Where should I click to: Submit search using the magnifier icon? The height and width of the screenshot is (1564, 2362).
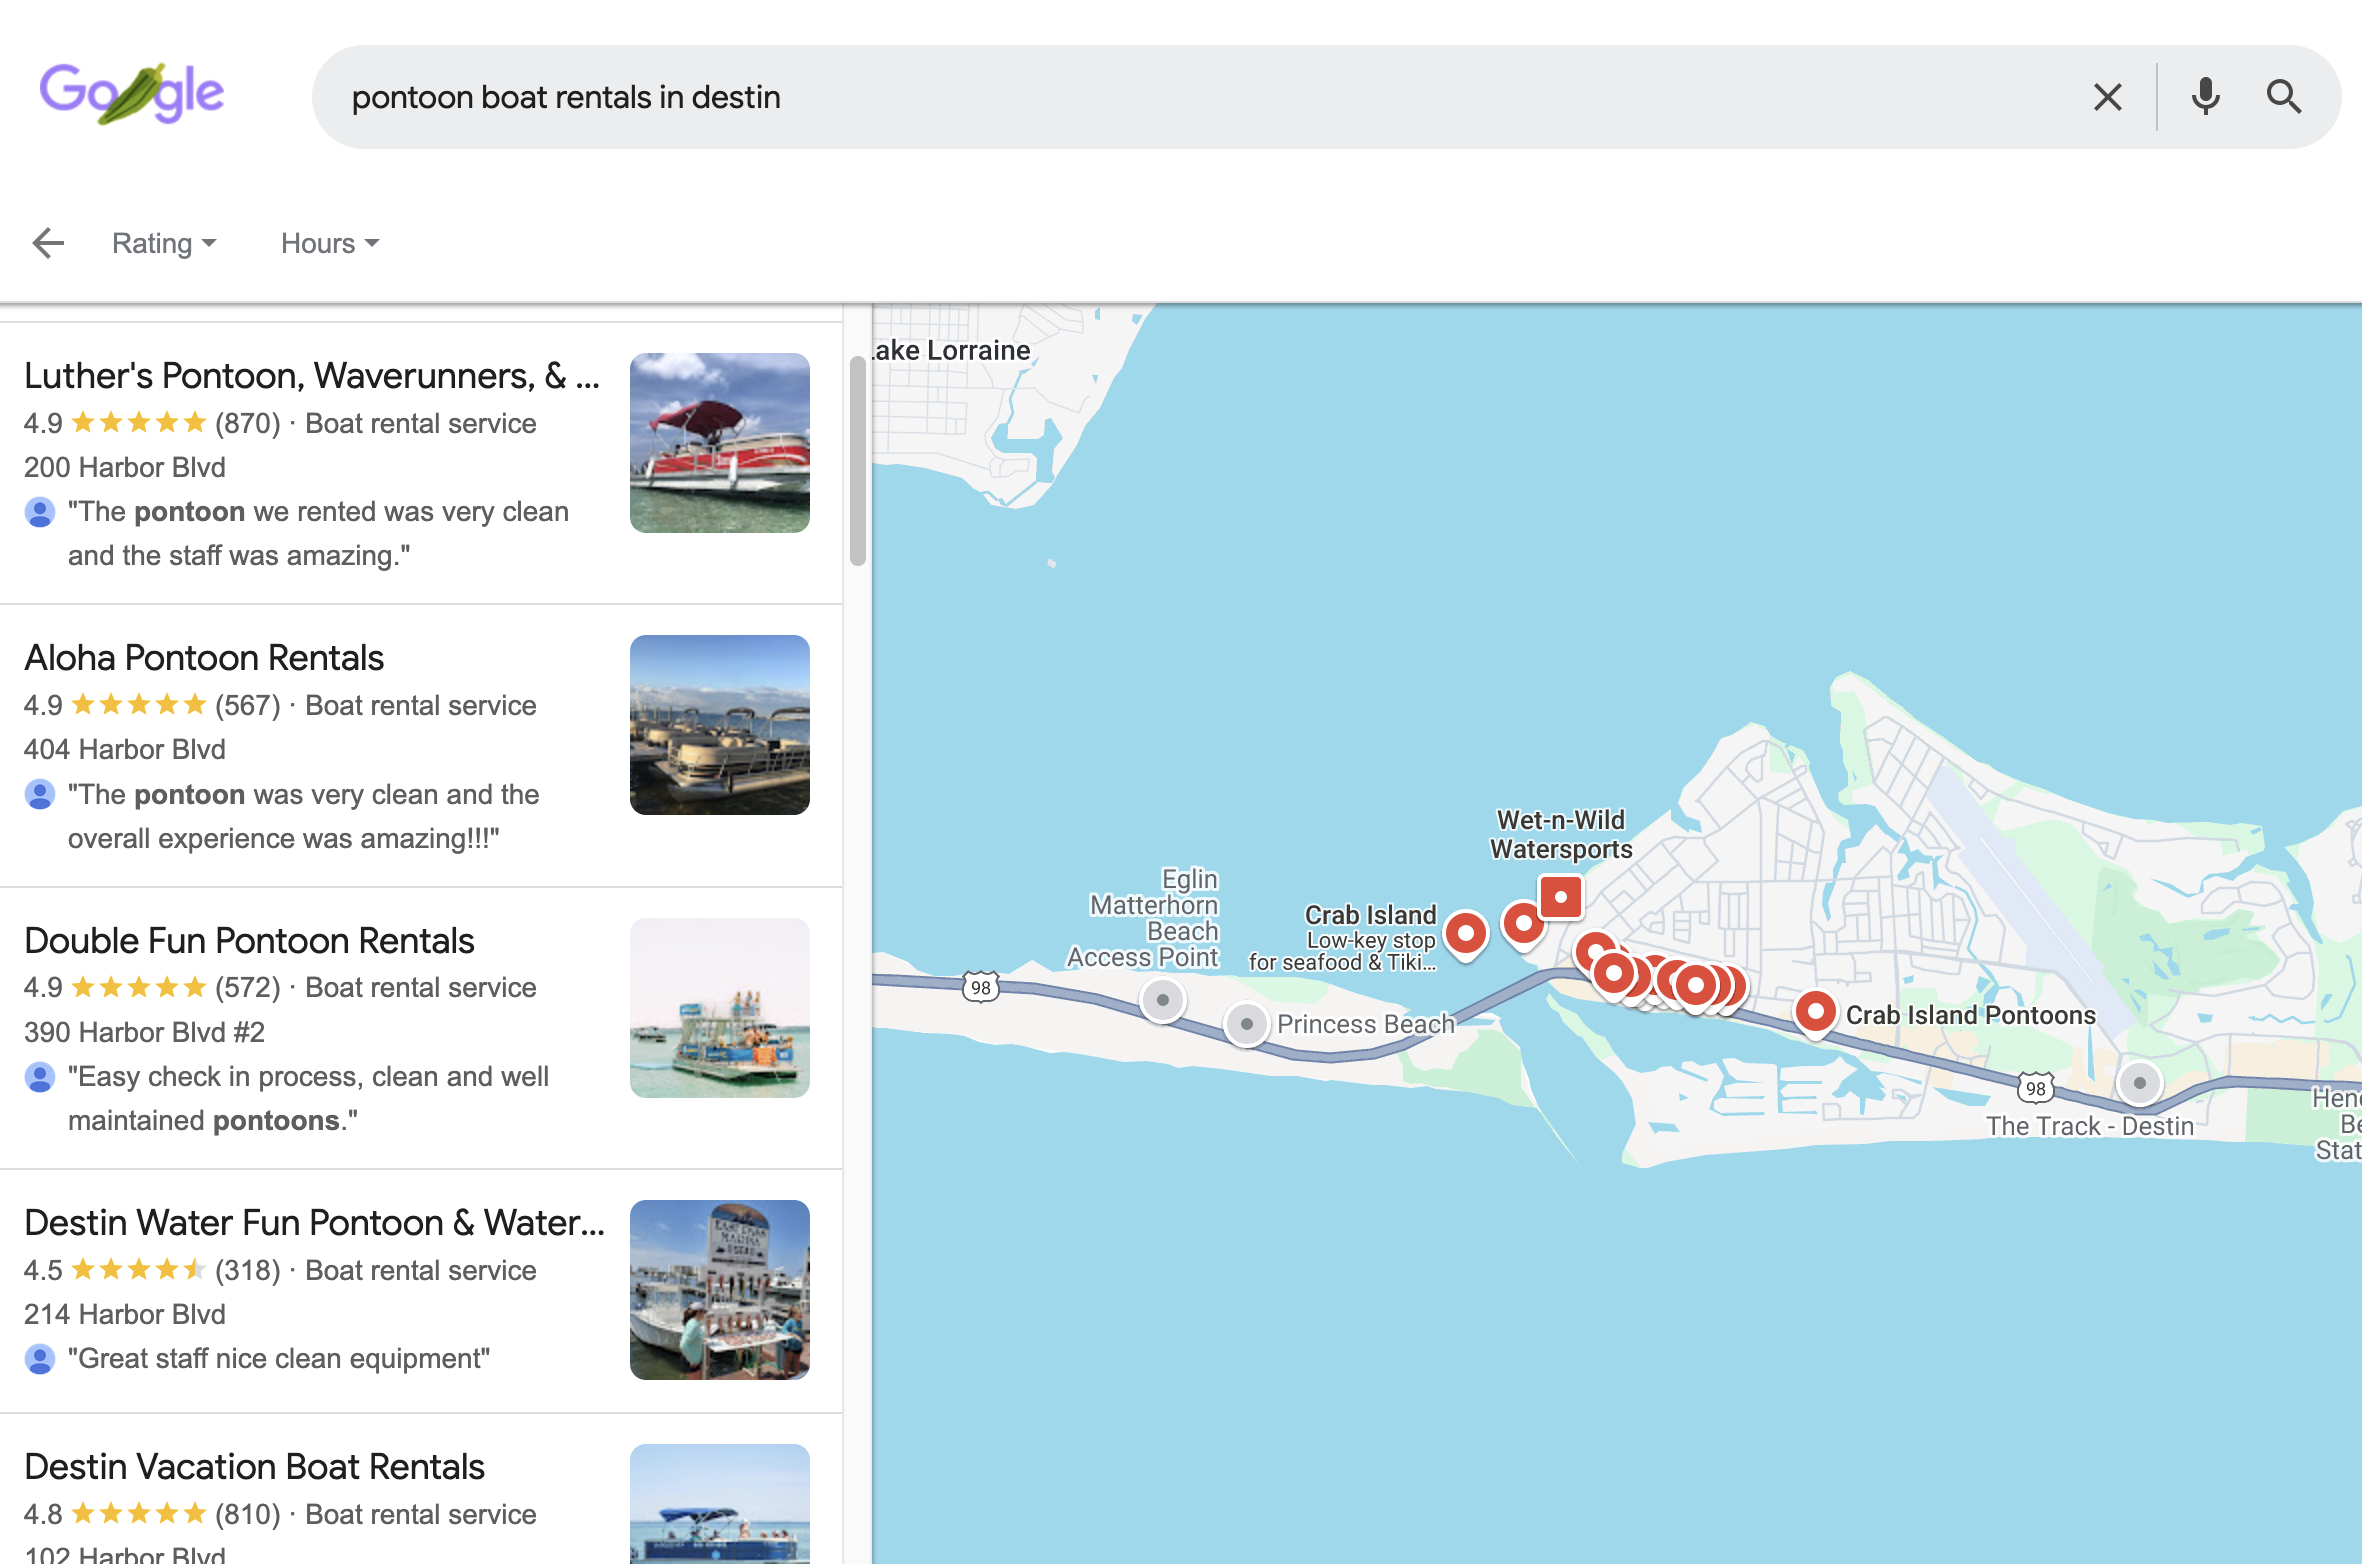pyautogui.click(x=2284, y=97)
